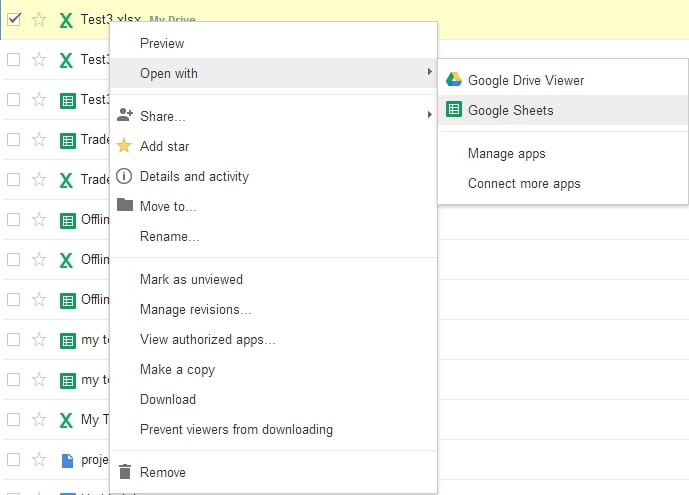Click the info icon next to Details and activity
Viewport: 689px width, 495px height.
(x=125, y=176)
